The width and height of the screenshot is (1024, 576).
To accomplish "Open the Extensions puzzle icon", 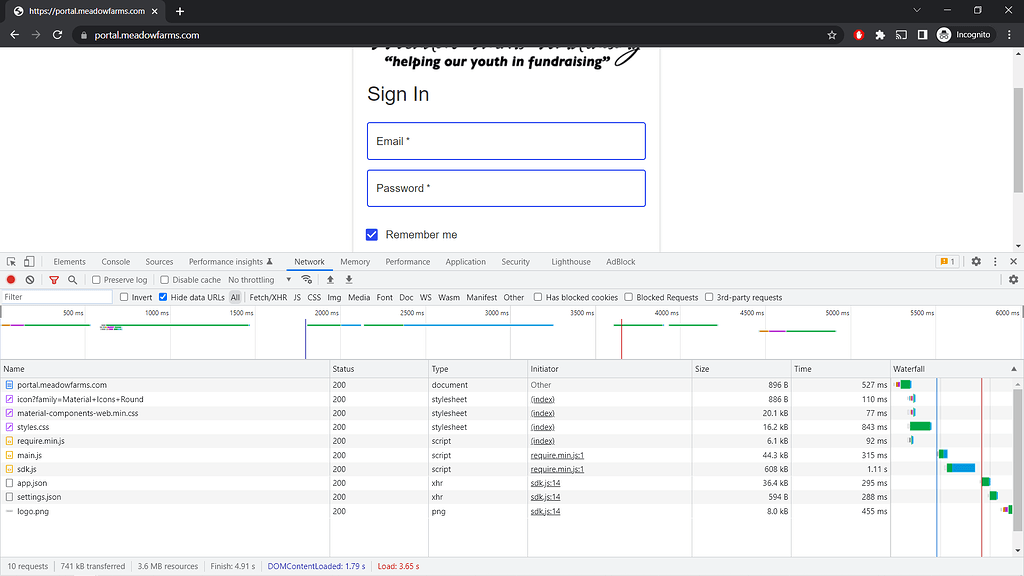I will [880, 35].
